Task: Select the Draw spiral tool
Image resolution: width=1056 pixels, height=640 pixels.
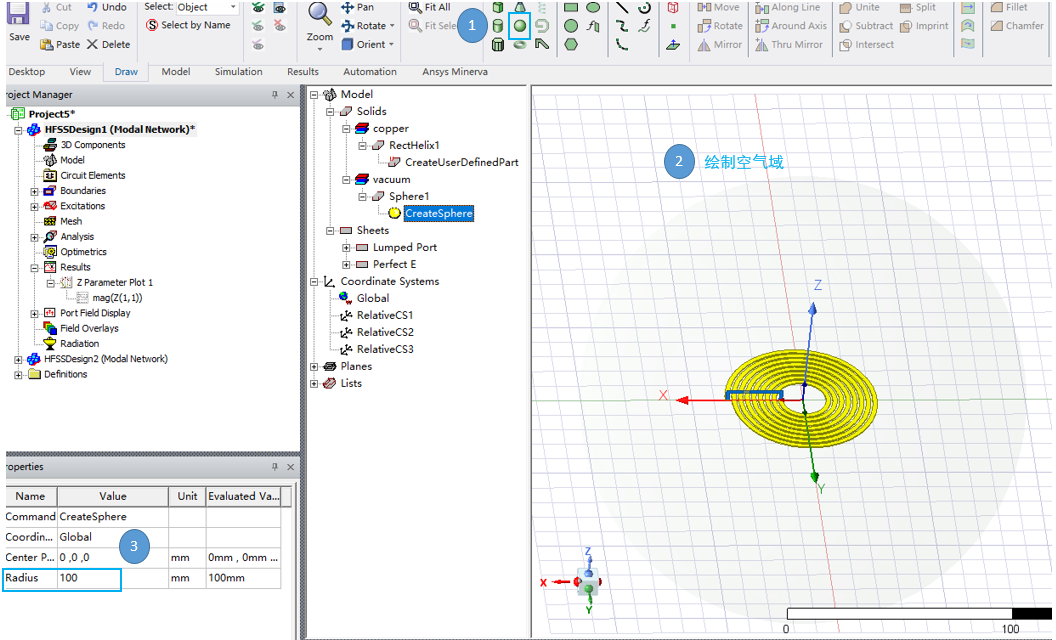Action: [541, 26]
